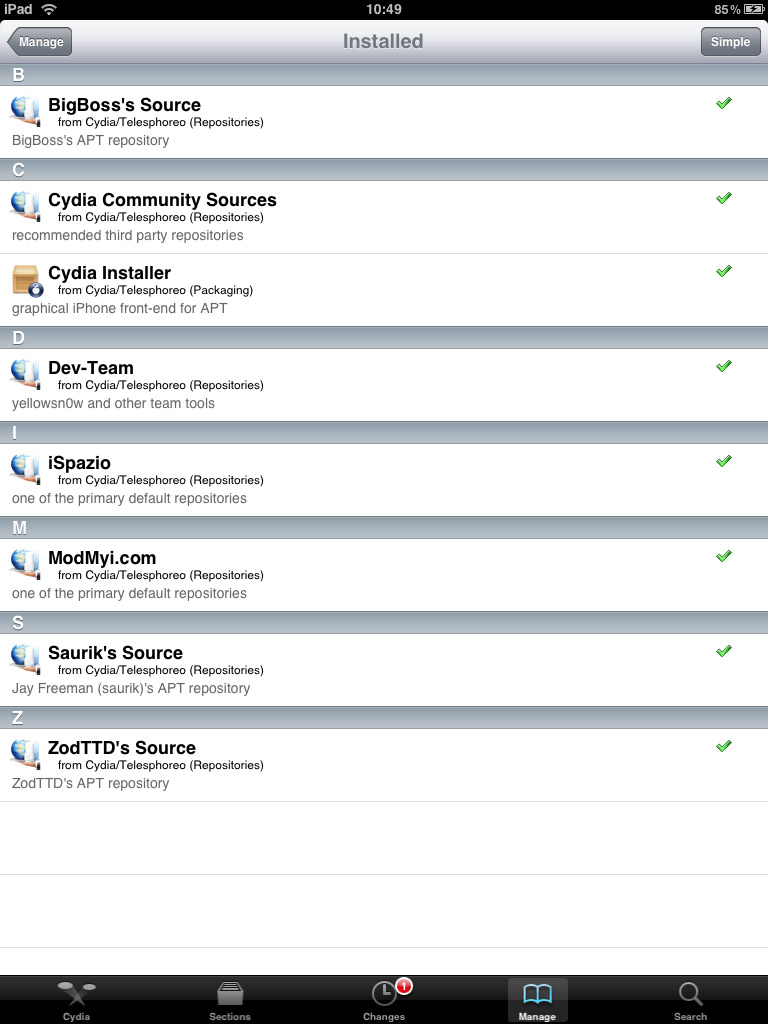This screenshot has height=1024, width=768.
Task: Tap the Cydia Community Sources icon
Action: [x=25, y=205]
